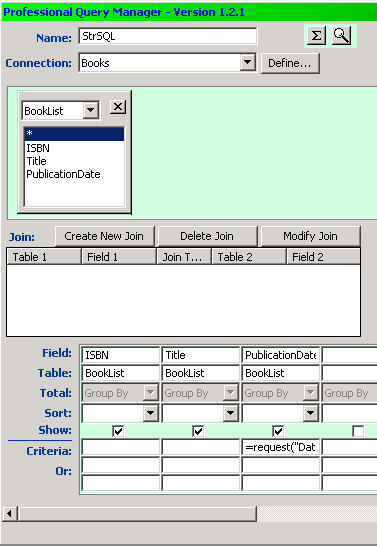377x546 pixels.
Task: Click the horizontal scrollbar thumb
Action: [x=138, y=514]
